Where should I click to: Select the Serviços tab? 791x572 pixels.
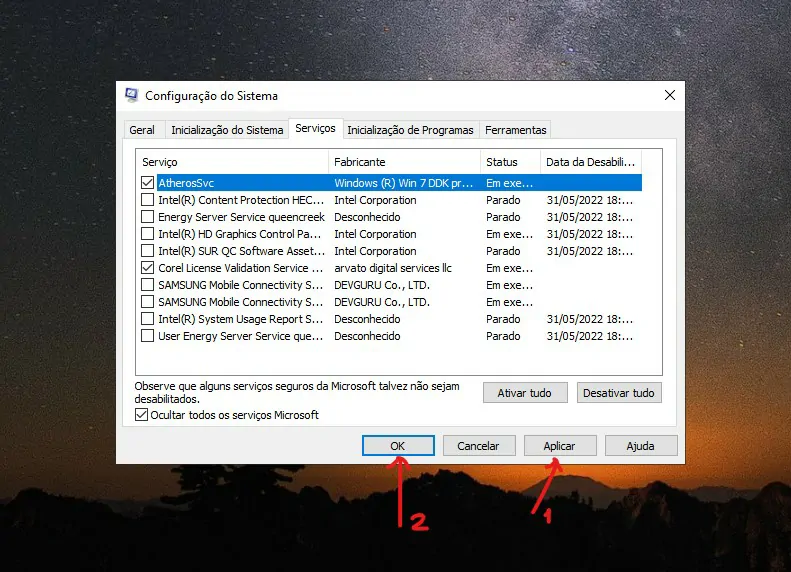click(x=315, y=128)
